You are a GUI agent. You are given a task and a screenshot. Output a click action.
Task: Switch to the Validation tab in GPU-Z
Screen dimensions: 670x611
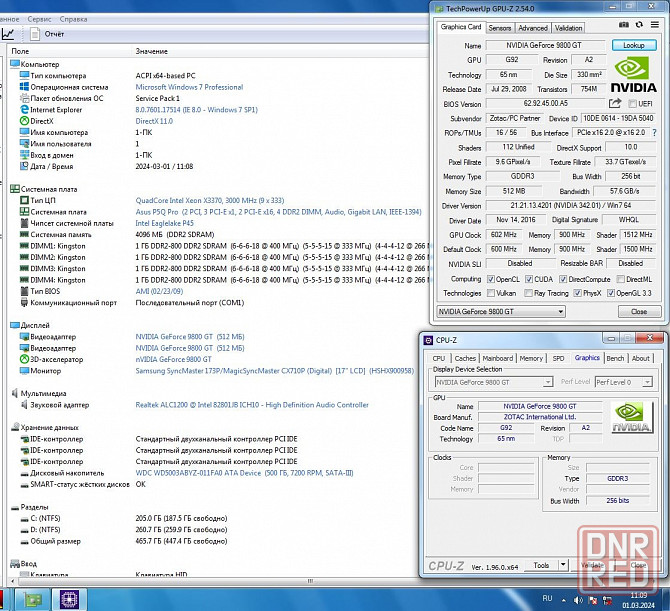pos(568,28)
